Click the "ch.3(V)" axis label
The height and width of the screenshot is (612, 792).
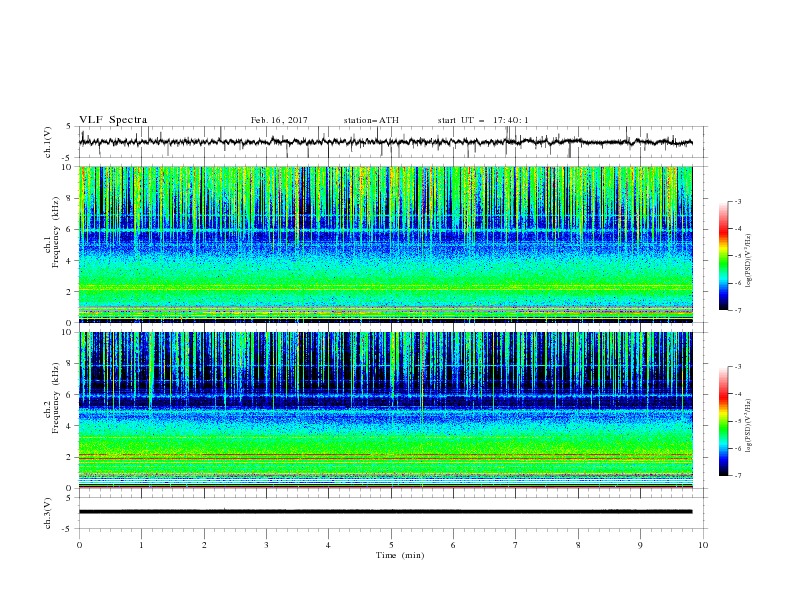tap(48, 513)
